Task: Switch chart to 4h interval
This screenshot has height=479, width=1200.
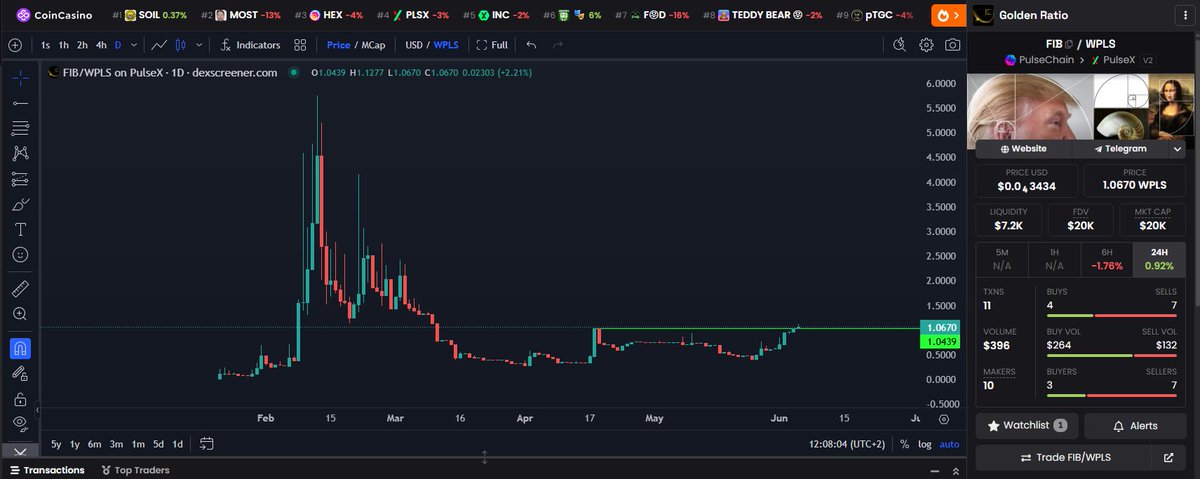Action: coord(101,45)
